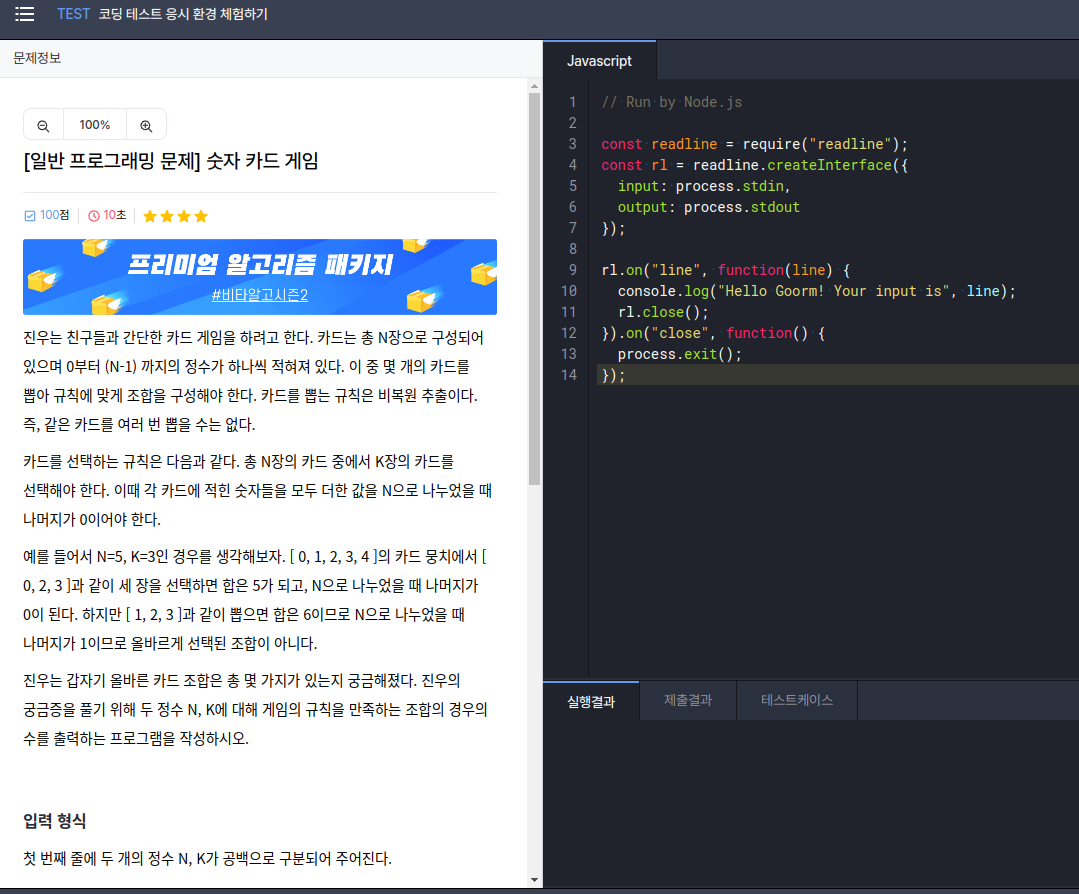Click the last code line '});' on line 14
This screenshot has height=894, width=1079.
613,375
